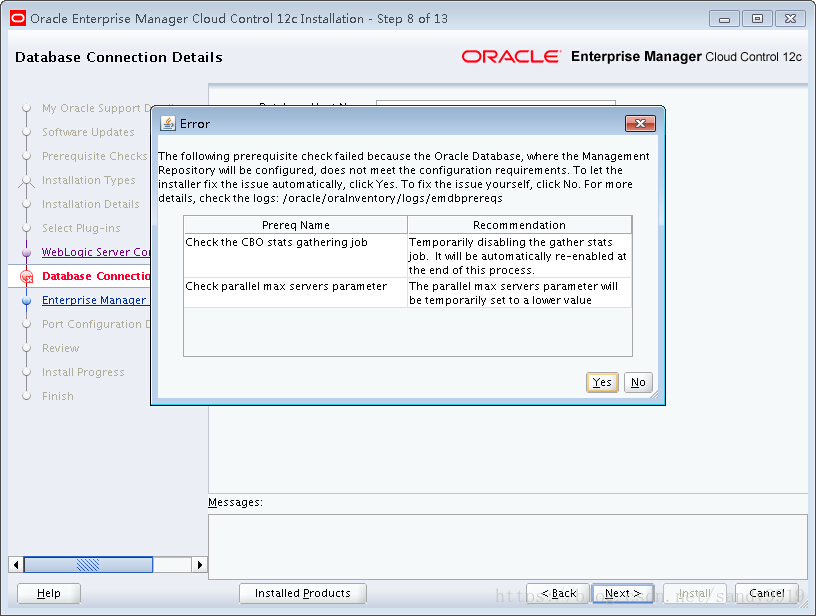Go back with the Back button

558,593
